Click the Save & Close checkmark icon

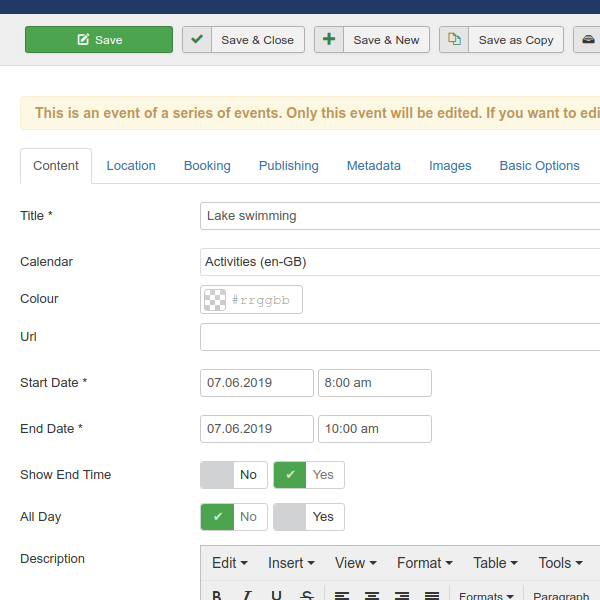click(197, 40)
